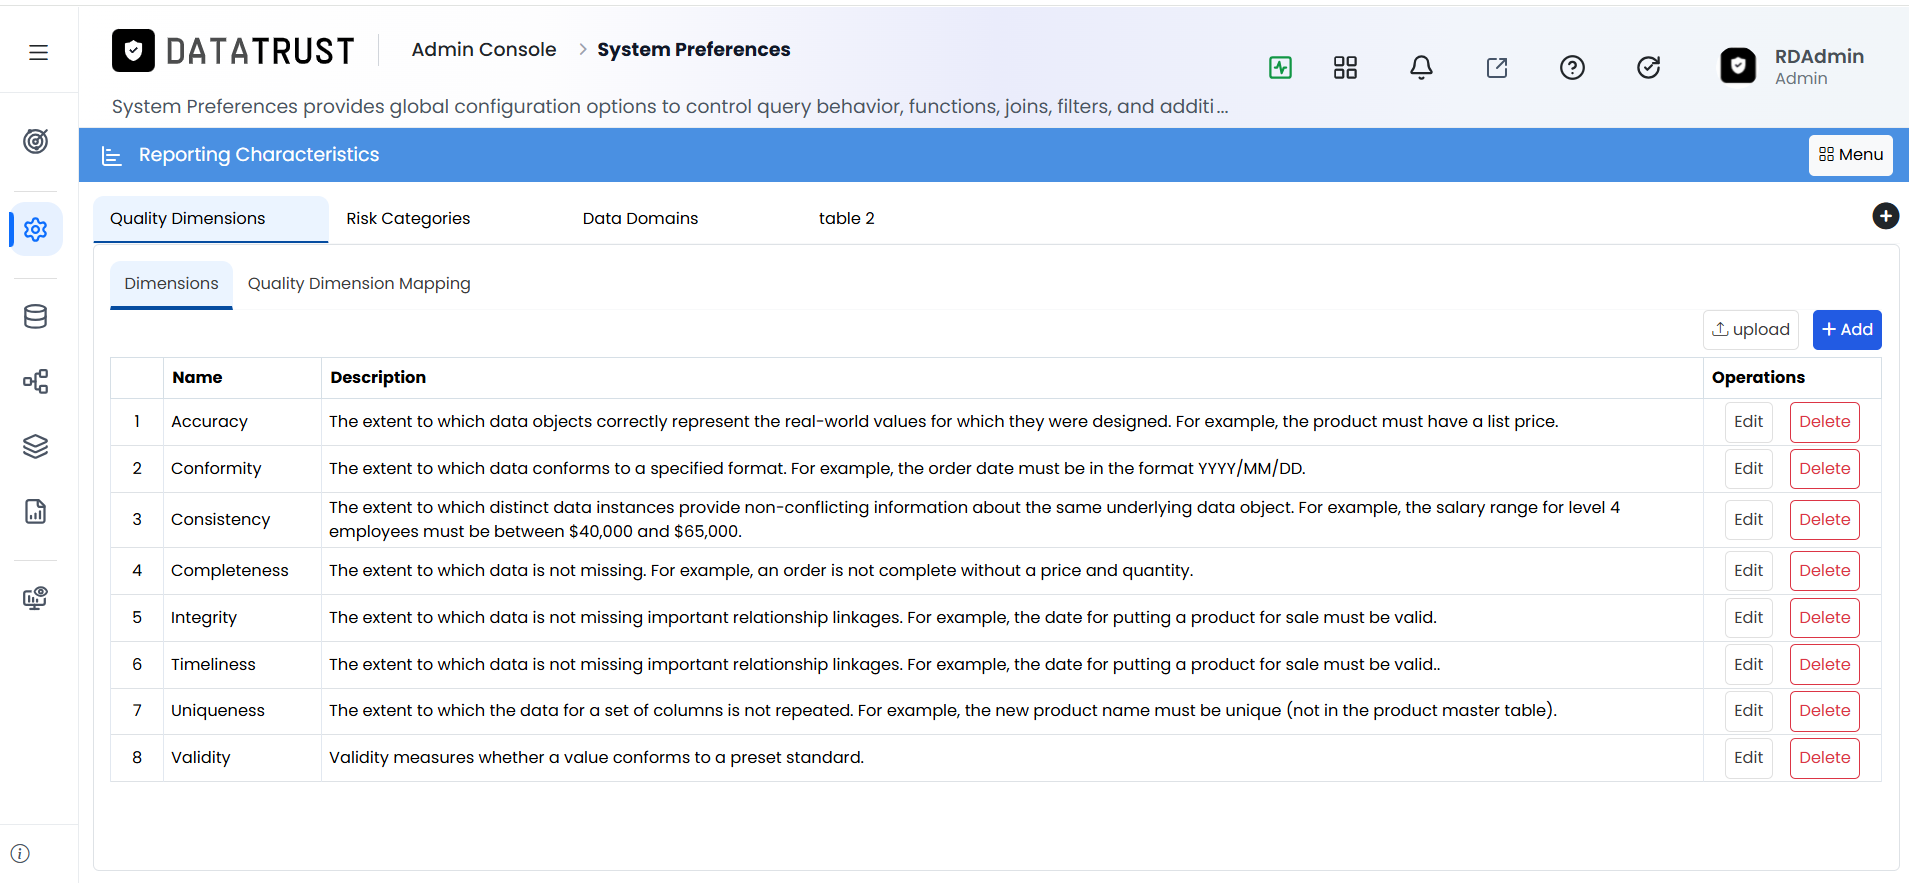Screen dimensions: 1909x883
Task: Click the Add button
Action: point(1847,330)
